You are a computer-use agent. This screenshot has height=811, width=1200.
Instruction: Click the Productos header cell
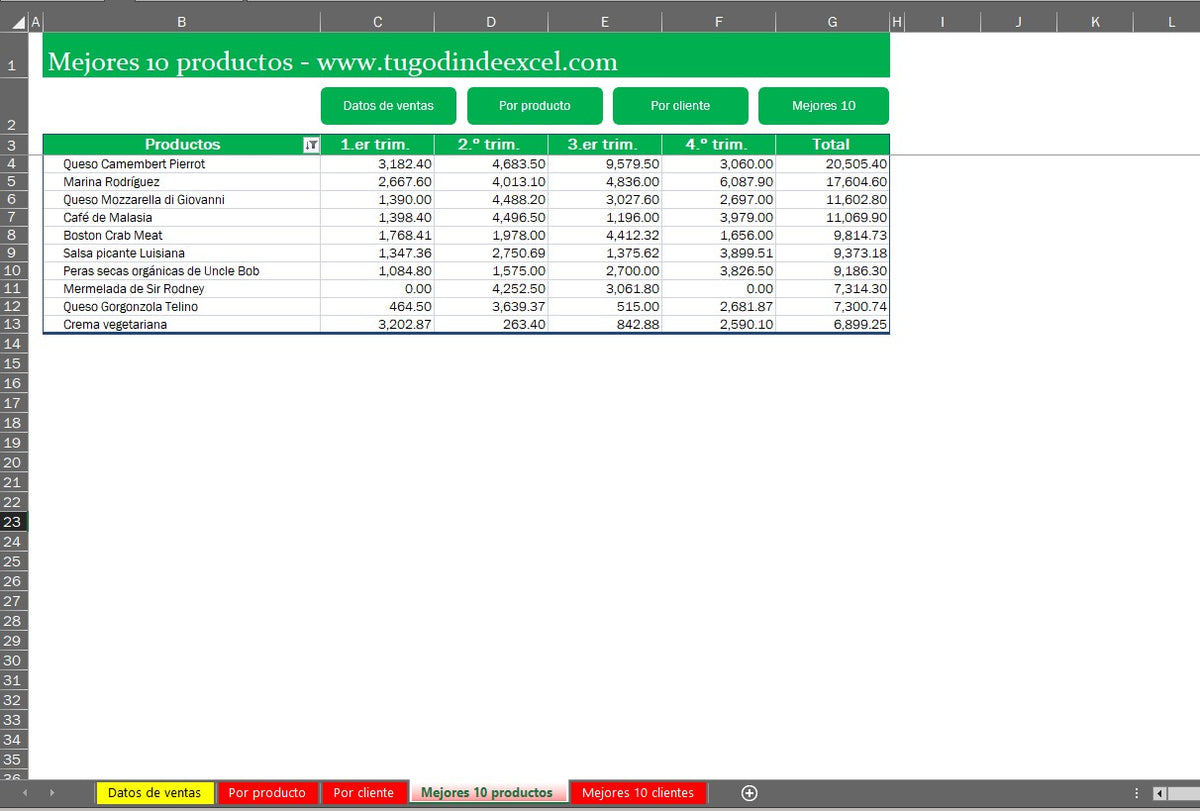181,144
